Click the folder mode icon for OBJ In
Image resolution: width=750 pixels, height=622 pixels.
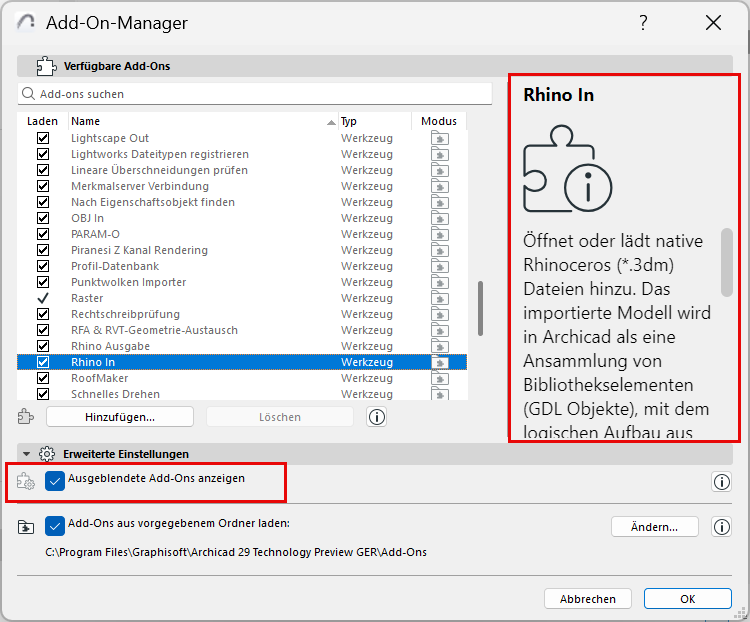440,219
